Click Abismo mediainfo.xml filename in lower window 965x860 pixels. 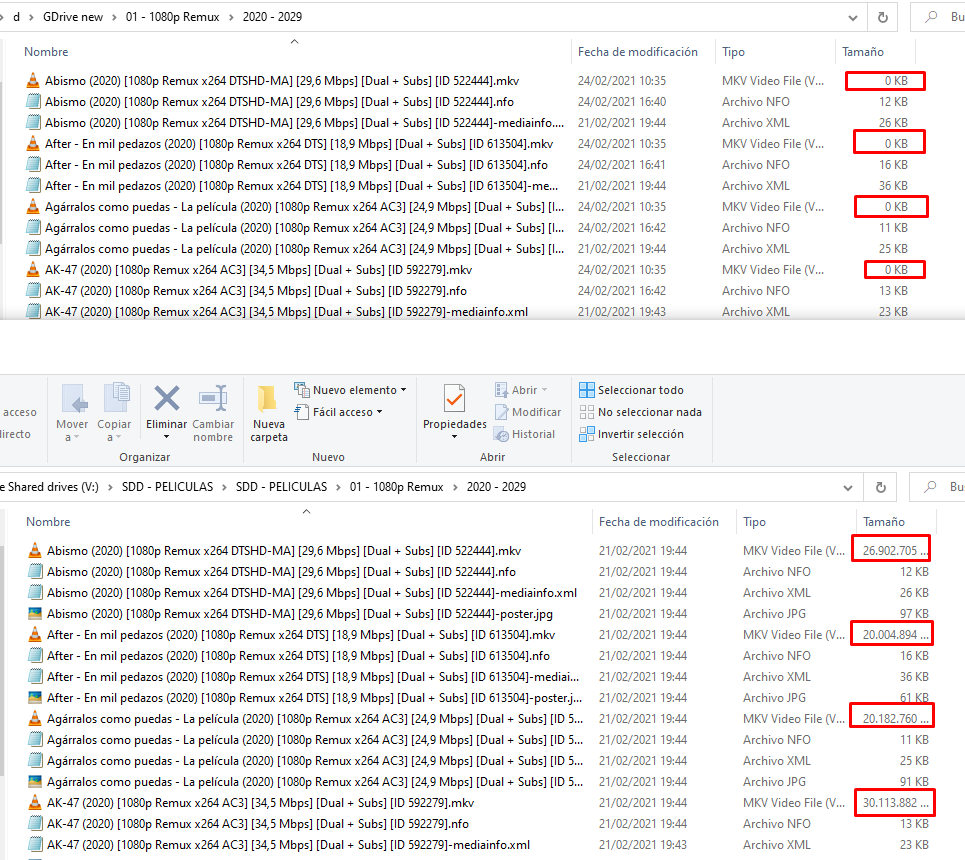(312, 593)
